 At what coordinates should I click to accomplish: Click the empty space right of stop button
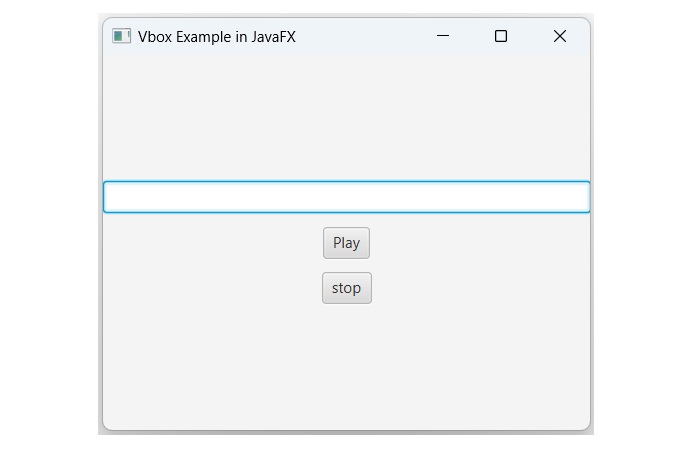click(480, 288)
